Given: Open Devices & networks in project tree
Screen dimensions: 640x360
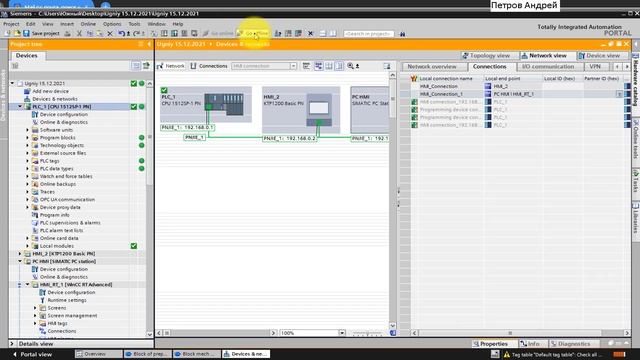Looking at the screenshot, I should (x=55, y=99).
